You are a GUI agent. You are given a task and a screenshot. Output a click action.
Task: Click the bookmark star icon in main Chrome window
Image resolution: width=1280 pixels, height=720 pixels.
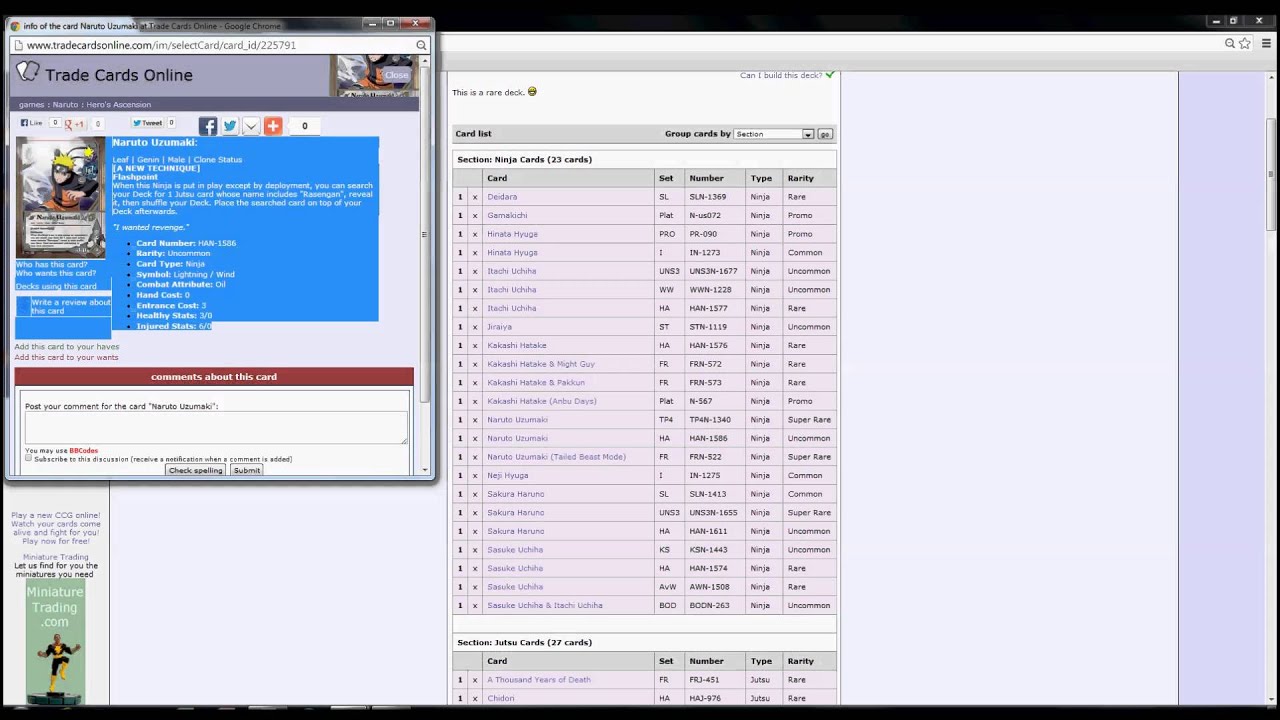(1245, 43)
